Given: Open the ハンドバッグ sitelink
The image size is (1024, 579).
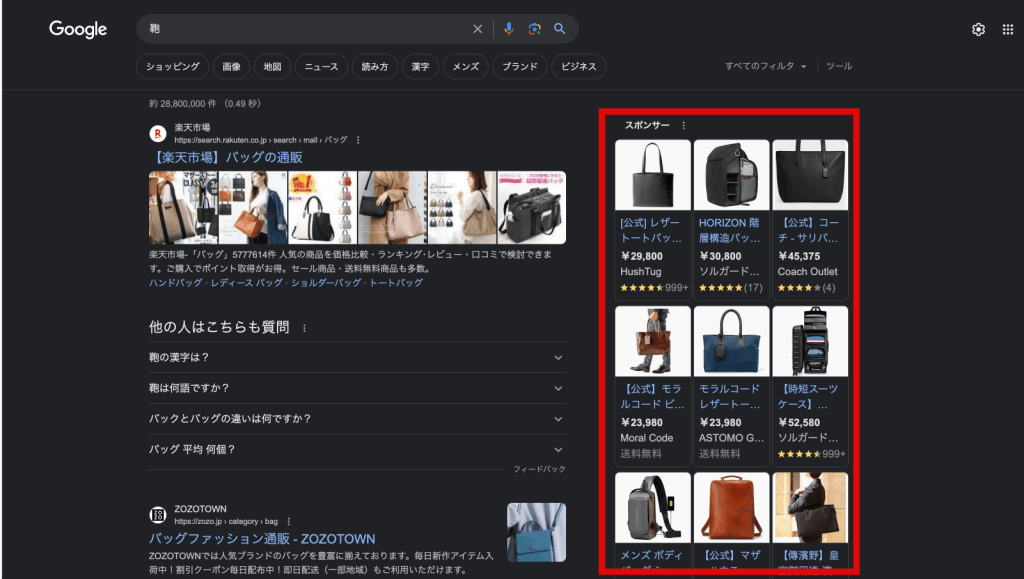Looking at the screenshot, I should pyautogui.click(x=176, y=283).
